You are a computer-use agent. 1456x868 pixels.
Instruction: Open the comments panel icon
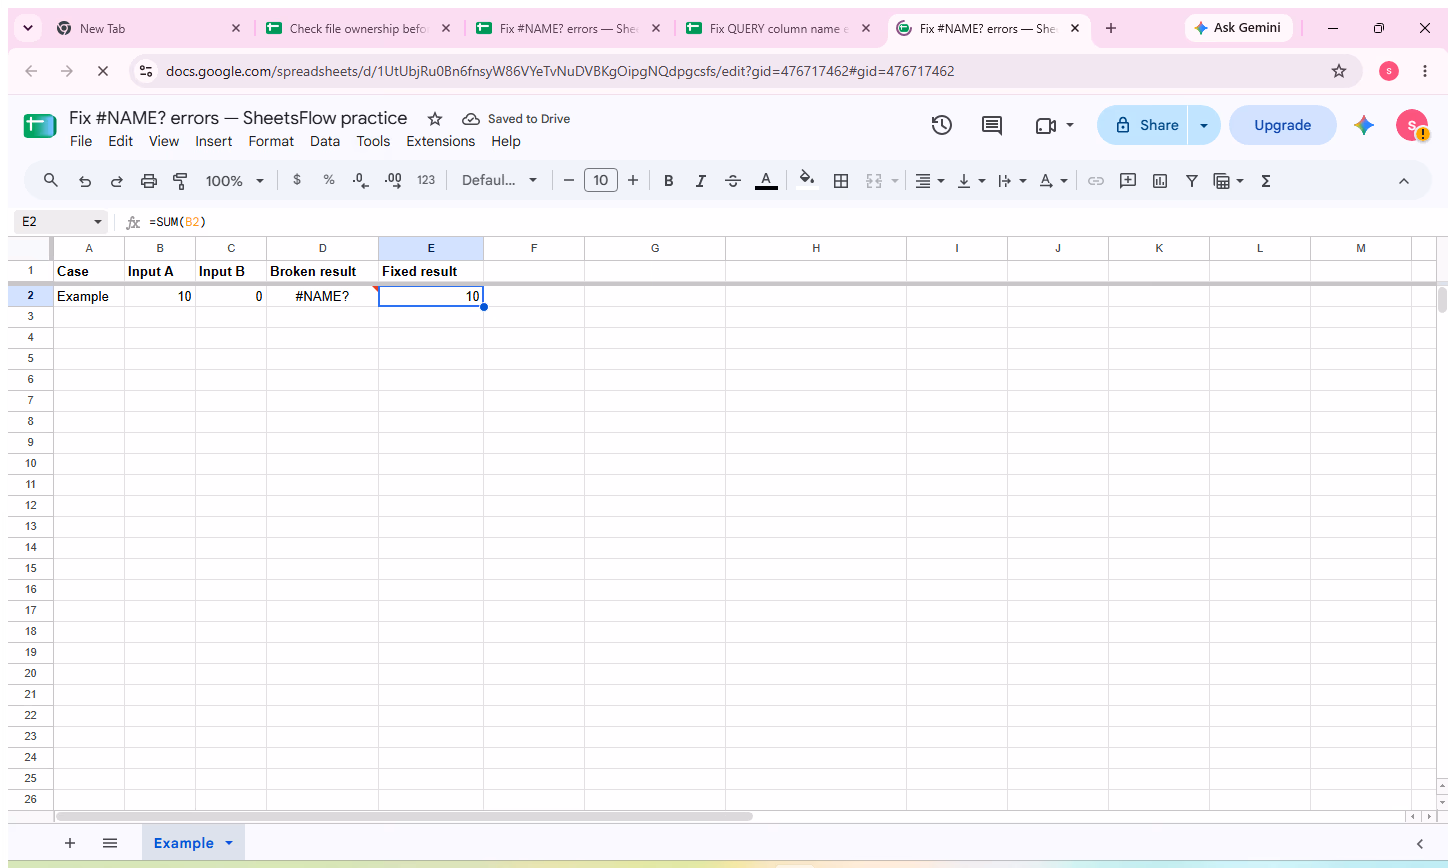point(992,125)
